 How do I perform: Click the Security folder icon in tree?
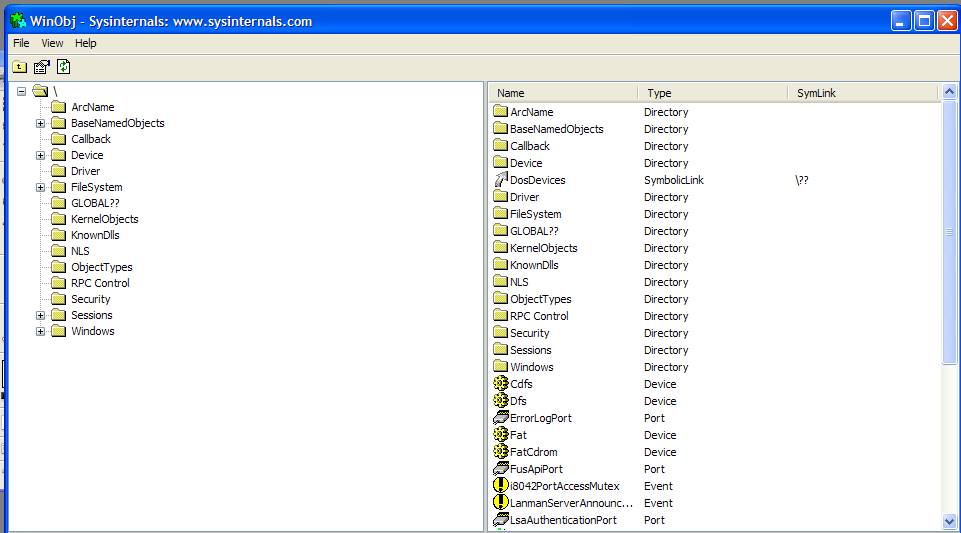(59, 299)
